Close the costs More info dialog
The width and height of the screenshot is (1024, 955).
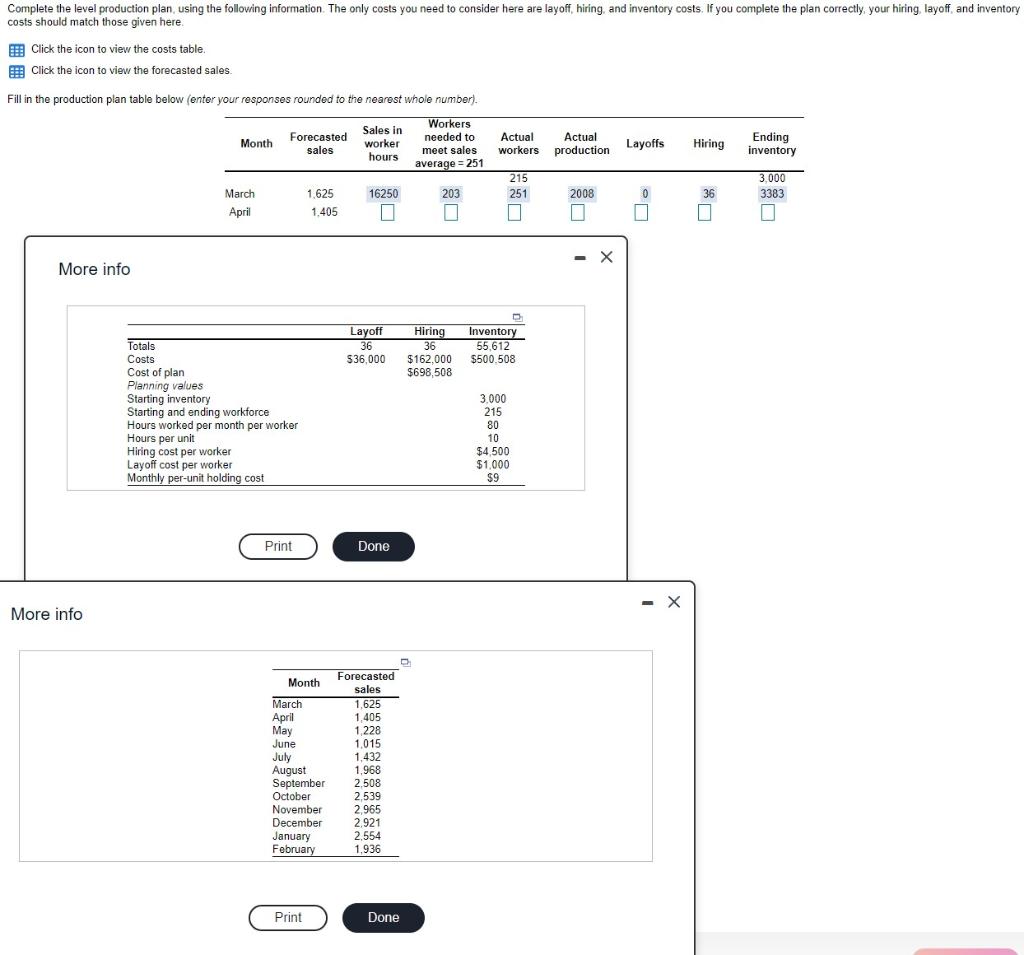point(605,257)
